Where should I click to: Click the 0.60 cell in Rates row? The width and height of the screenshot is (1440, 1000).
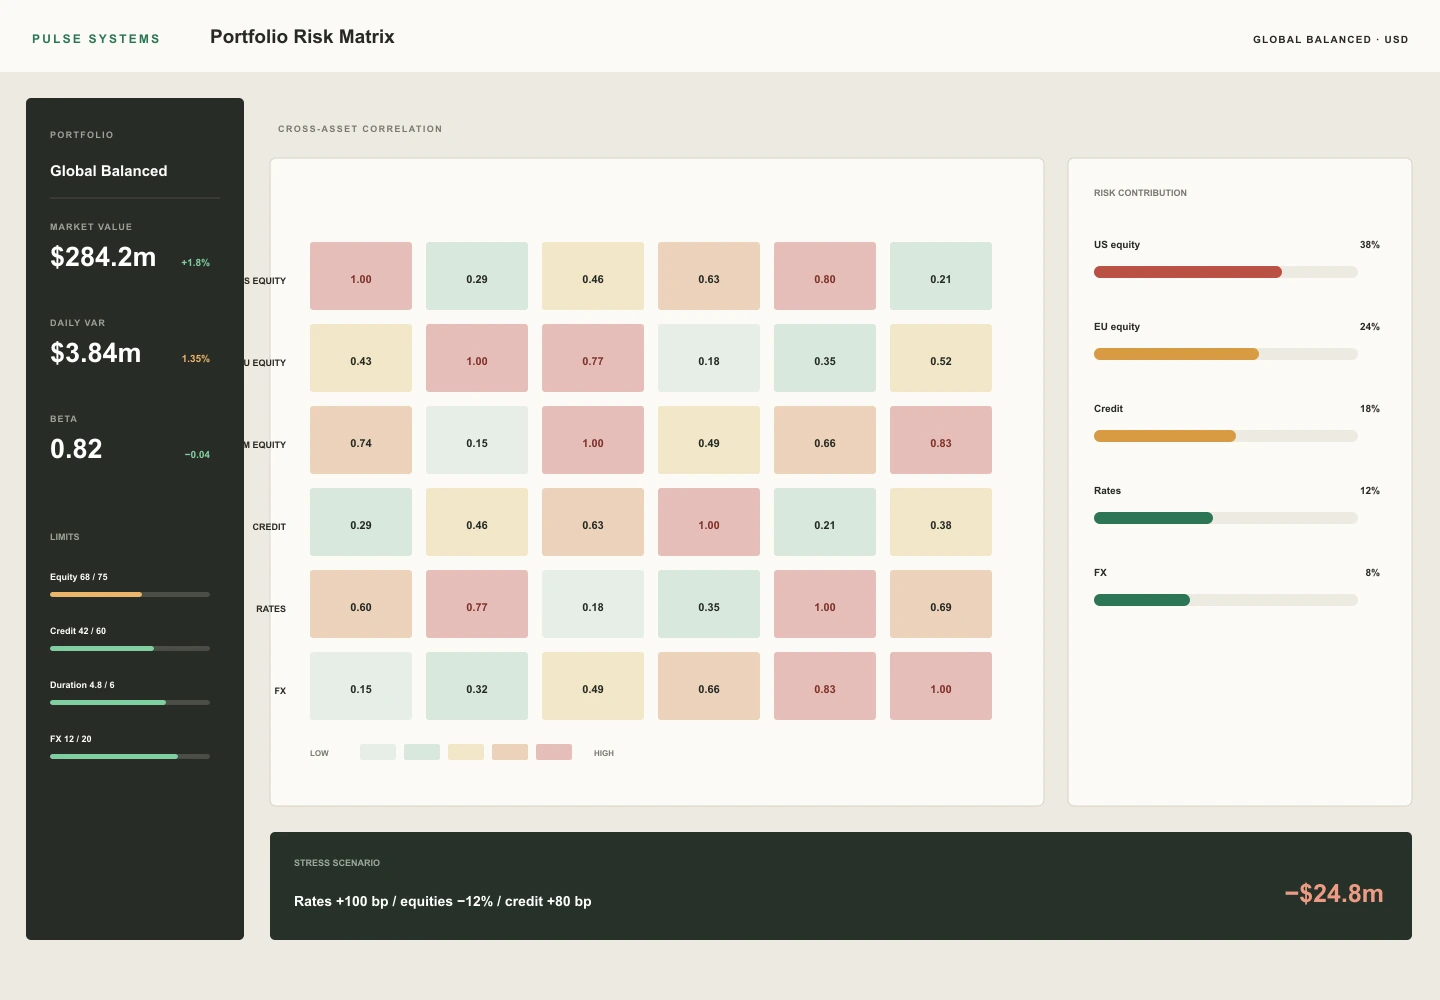pyautogui.click(x=361, y=604)
